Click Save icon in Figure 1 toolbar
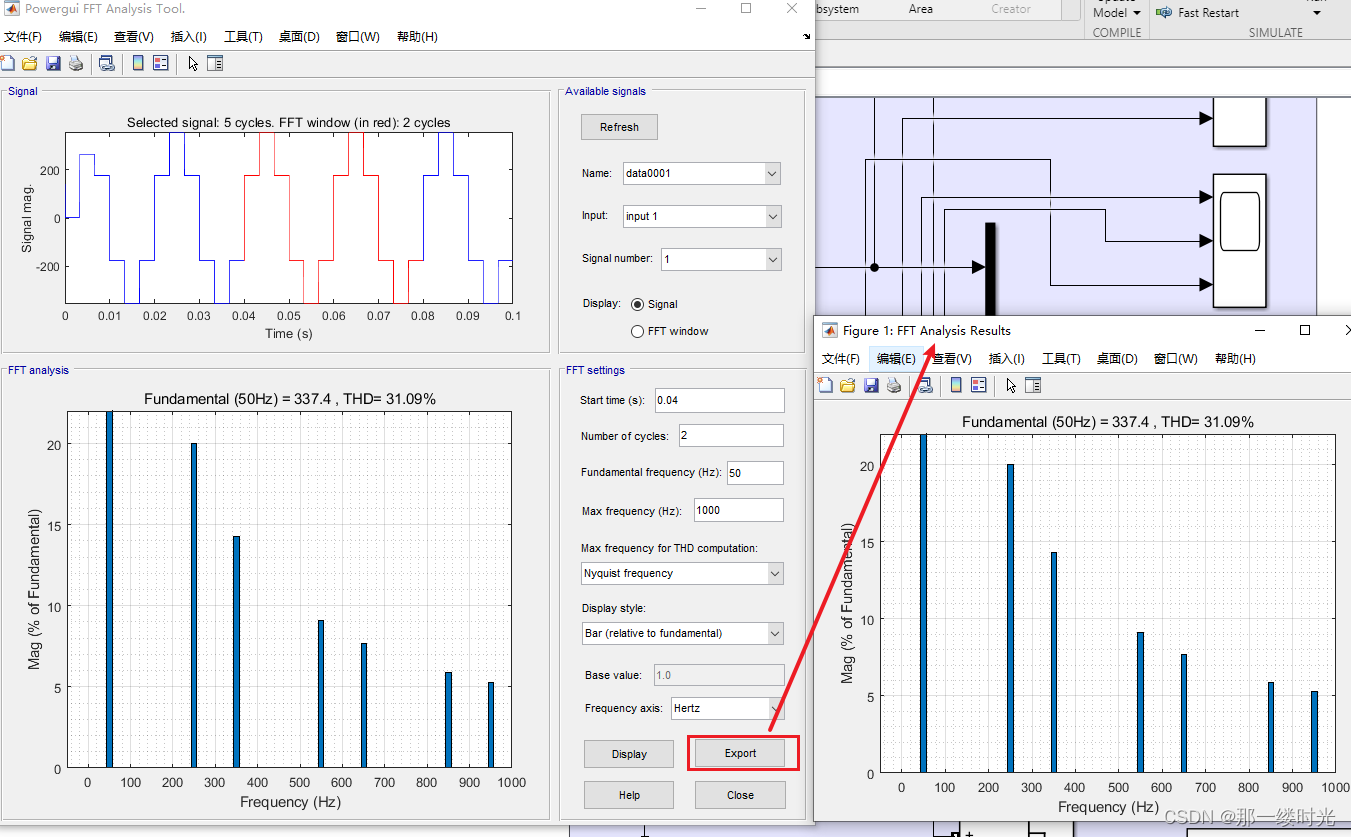 coord(871,385)
